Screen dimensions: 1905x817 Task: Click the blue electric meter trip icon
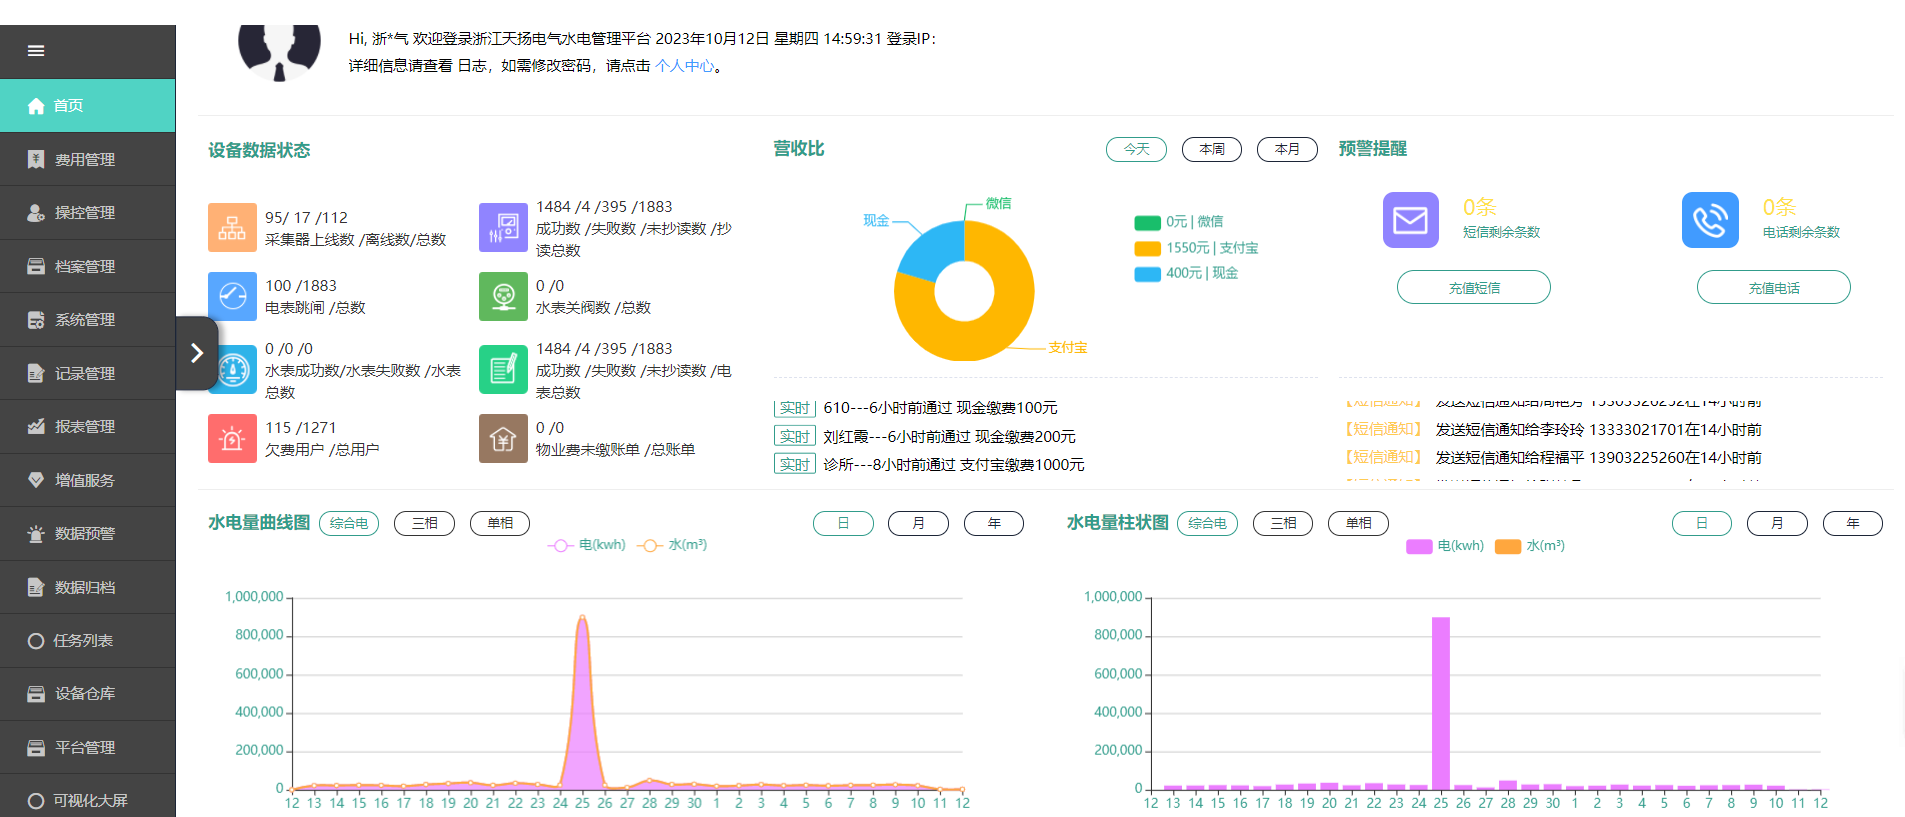pyautogui.click(x=232, y=296)
